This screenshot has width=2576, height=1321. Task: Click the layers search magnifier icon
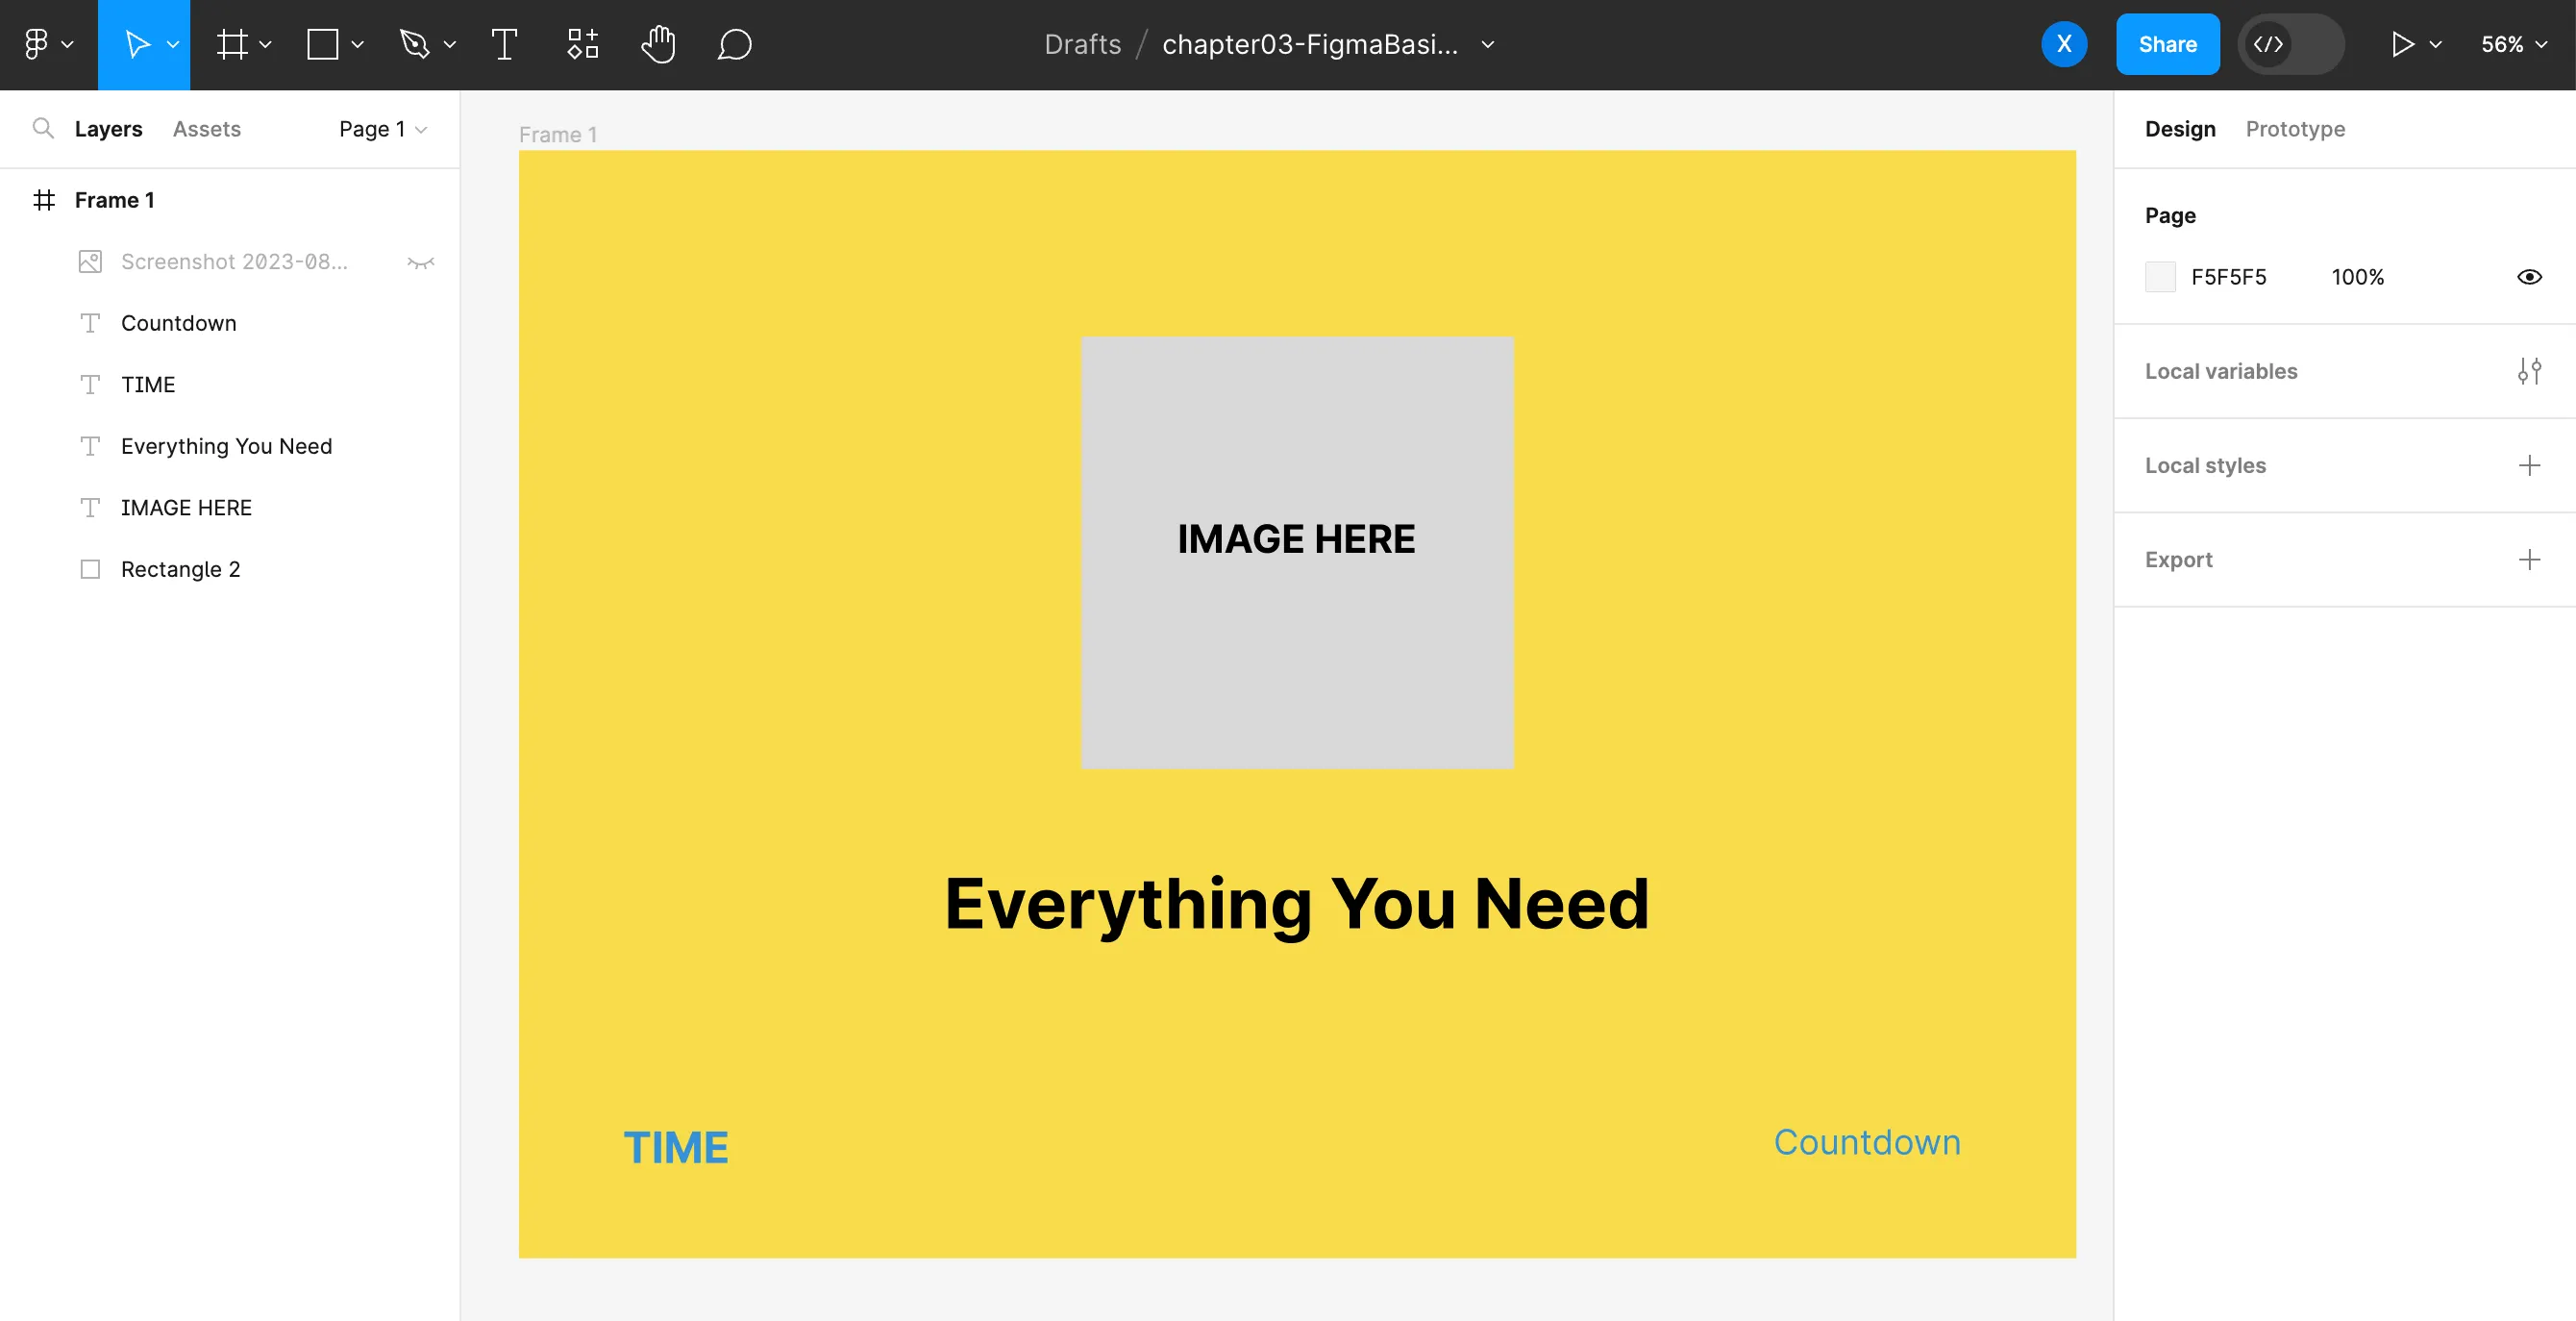click(42, 128)
